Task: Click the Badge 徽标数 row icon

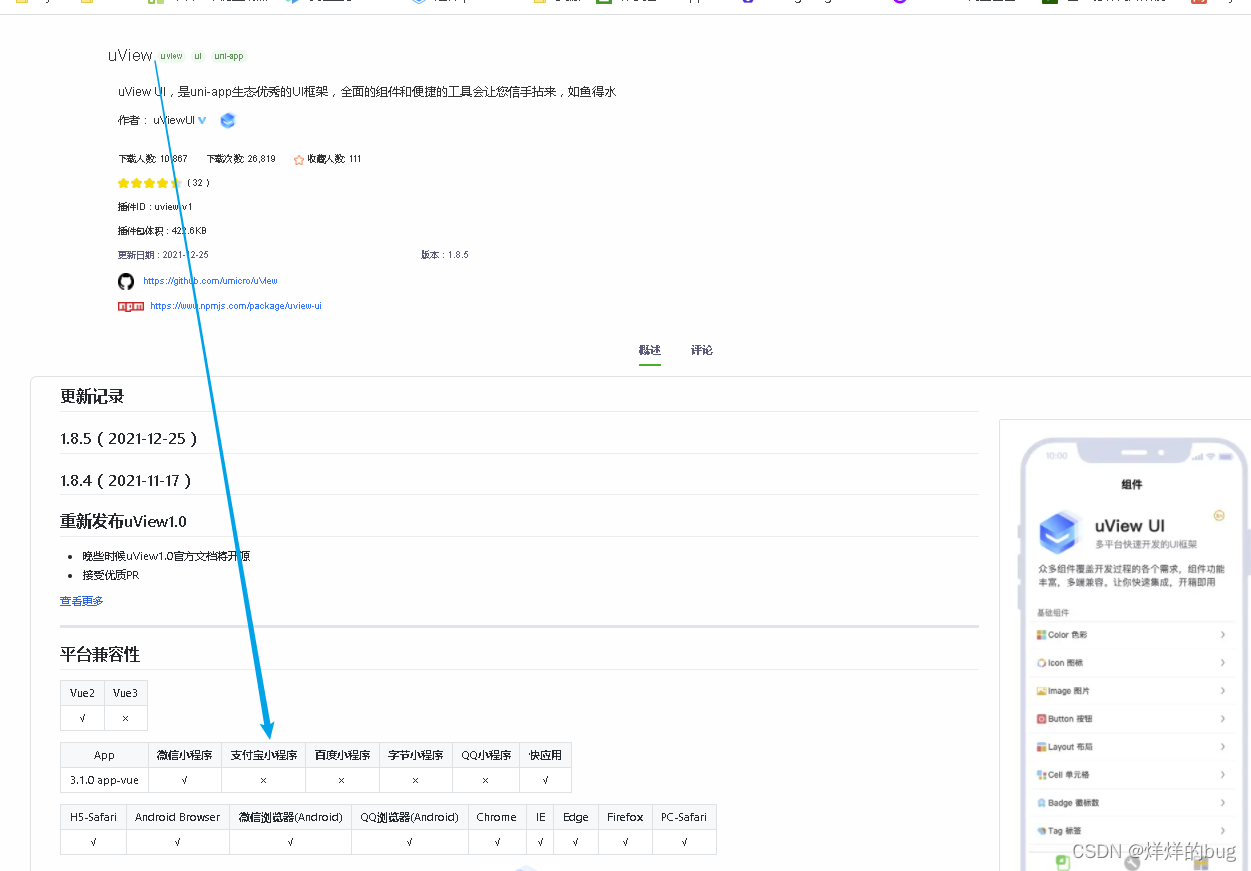Action: click(x=1041, y=803)
